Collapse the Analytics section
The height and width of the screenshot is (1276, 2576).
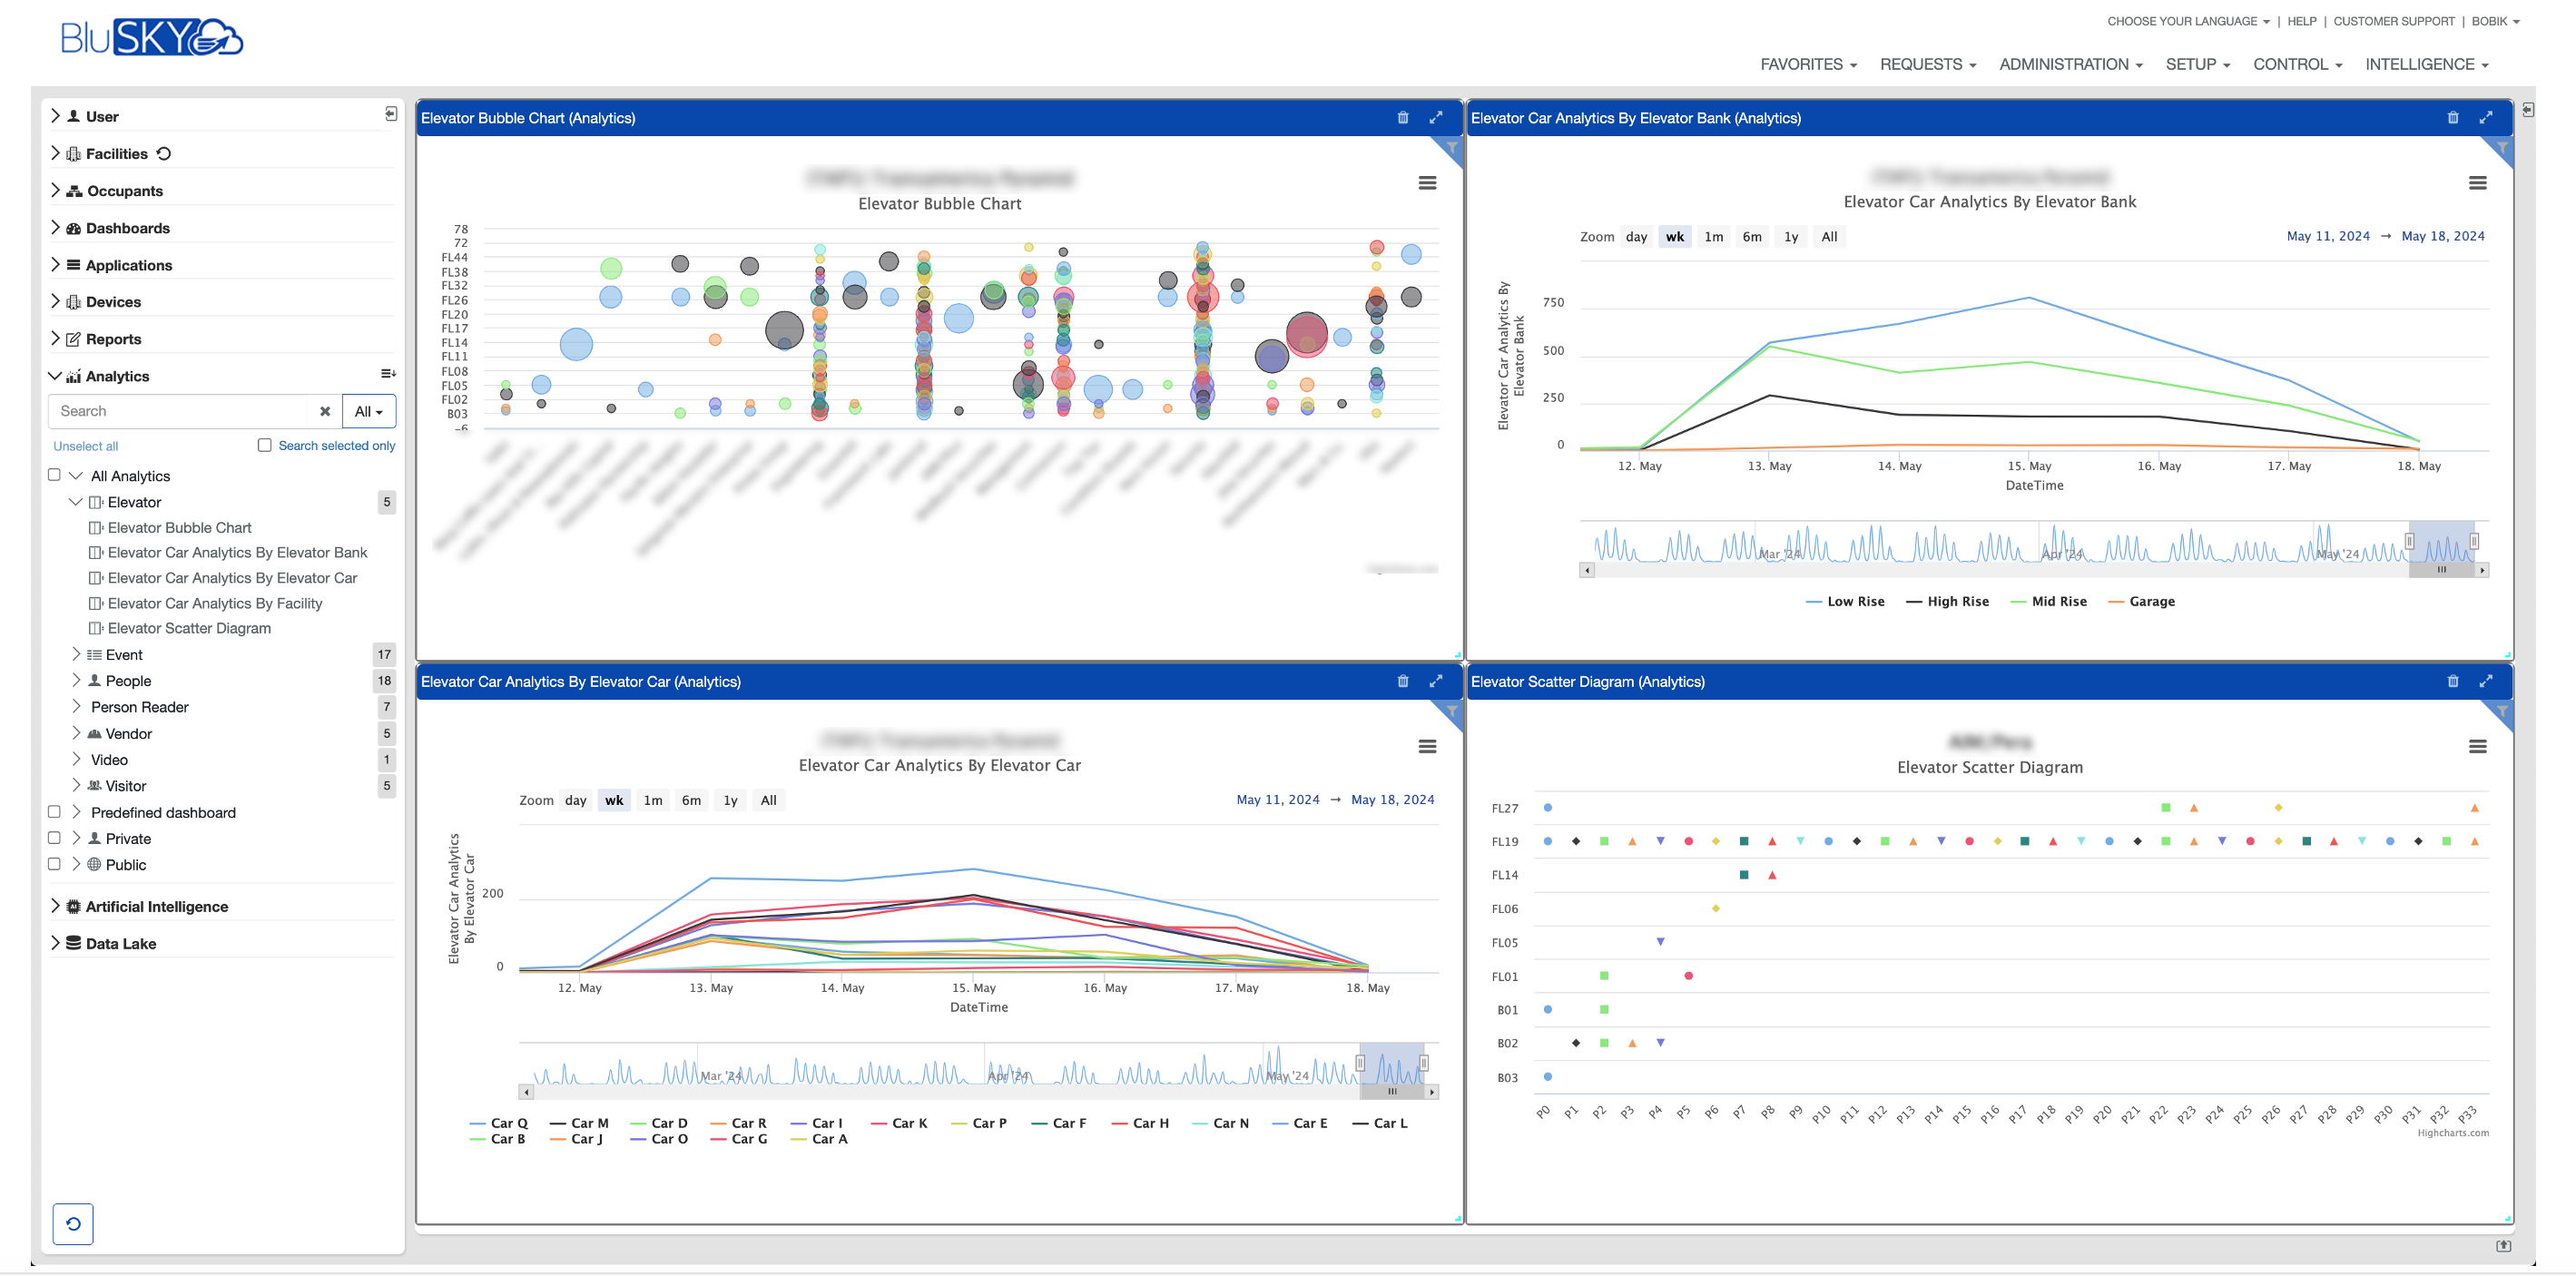point(55,375)
